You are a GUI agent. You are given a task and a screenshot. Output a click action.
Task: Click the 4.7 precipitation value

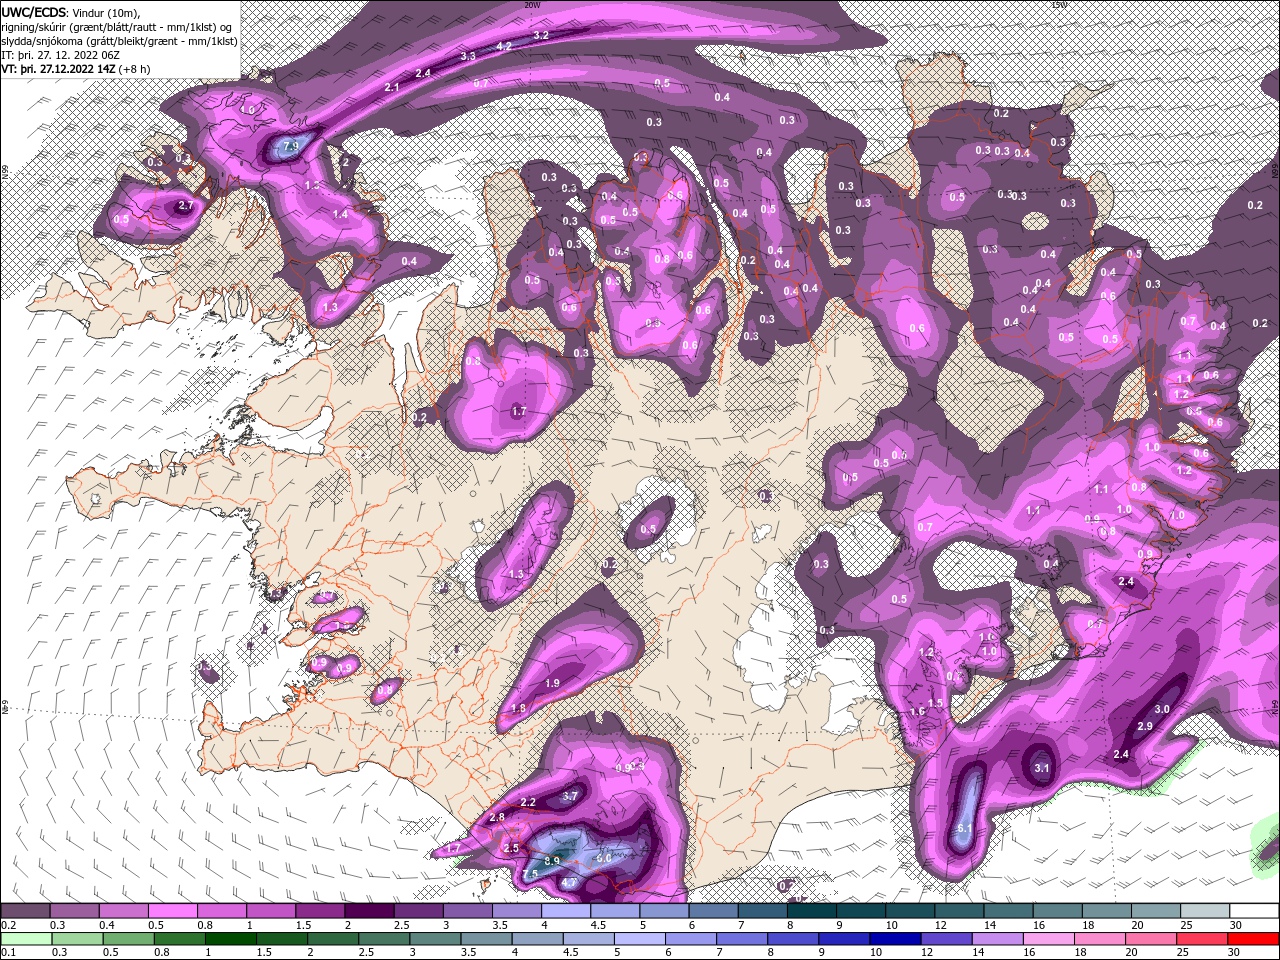tap(569, 883)
